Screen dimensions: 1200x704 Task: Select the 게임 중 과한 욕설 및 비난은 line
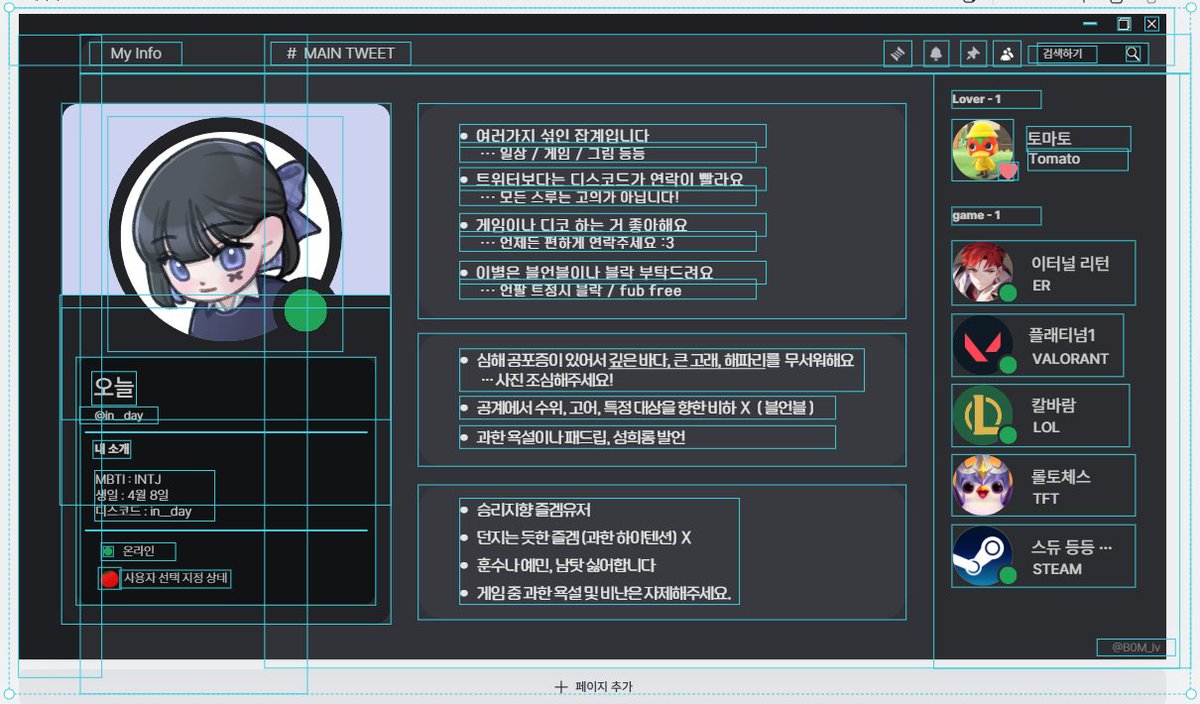[603, 594]
